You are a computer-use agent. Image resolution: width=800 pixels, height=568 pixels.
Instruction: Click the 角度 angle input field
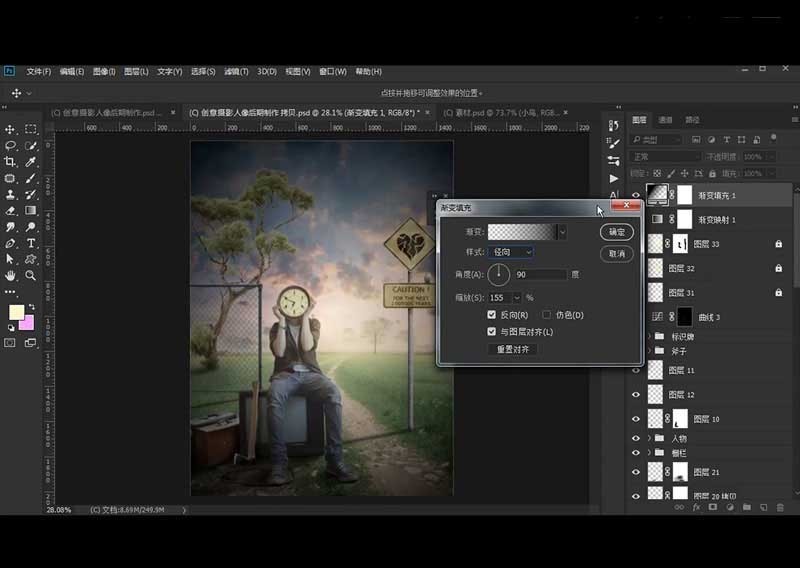point(541,274)
